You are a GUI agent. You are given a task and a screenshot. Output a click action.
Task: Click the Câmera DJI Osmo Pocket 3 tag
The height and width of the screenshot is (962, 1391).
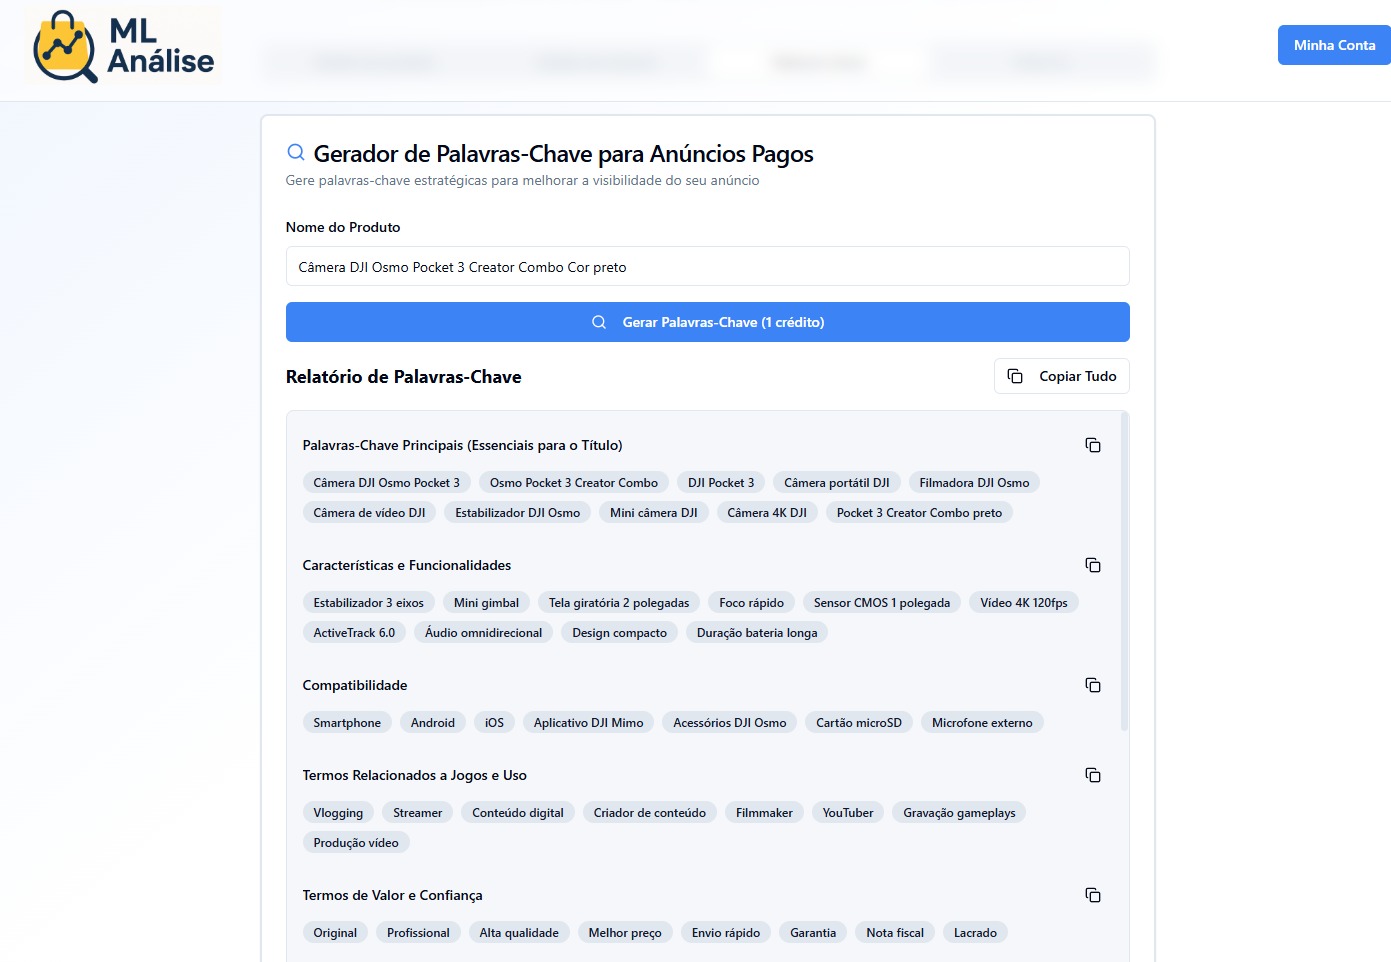pos(386,483)
